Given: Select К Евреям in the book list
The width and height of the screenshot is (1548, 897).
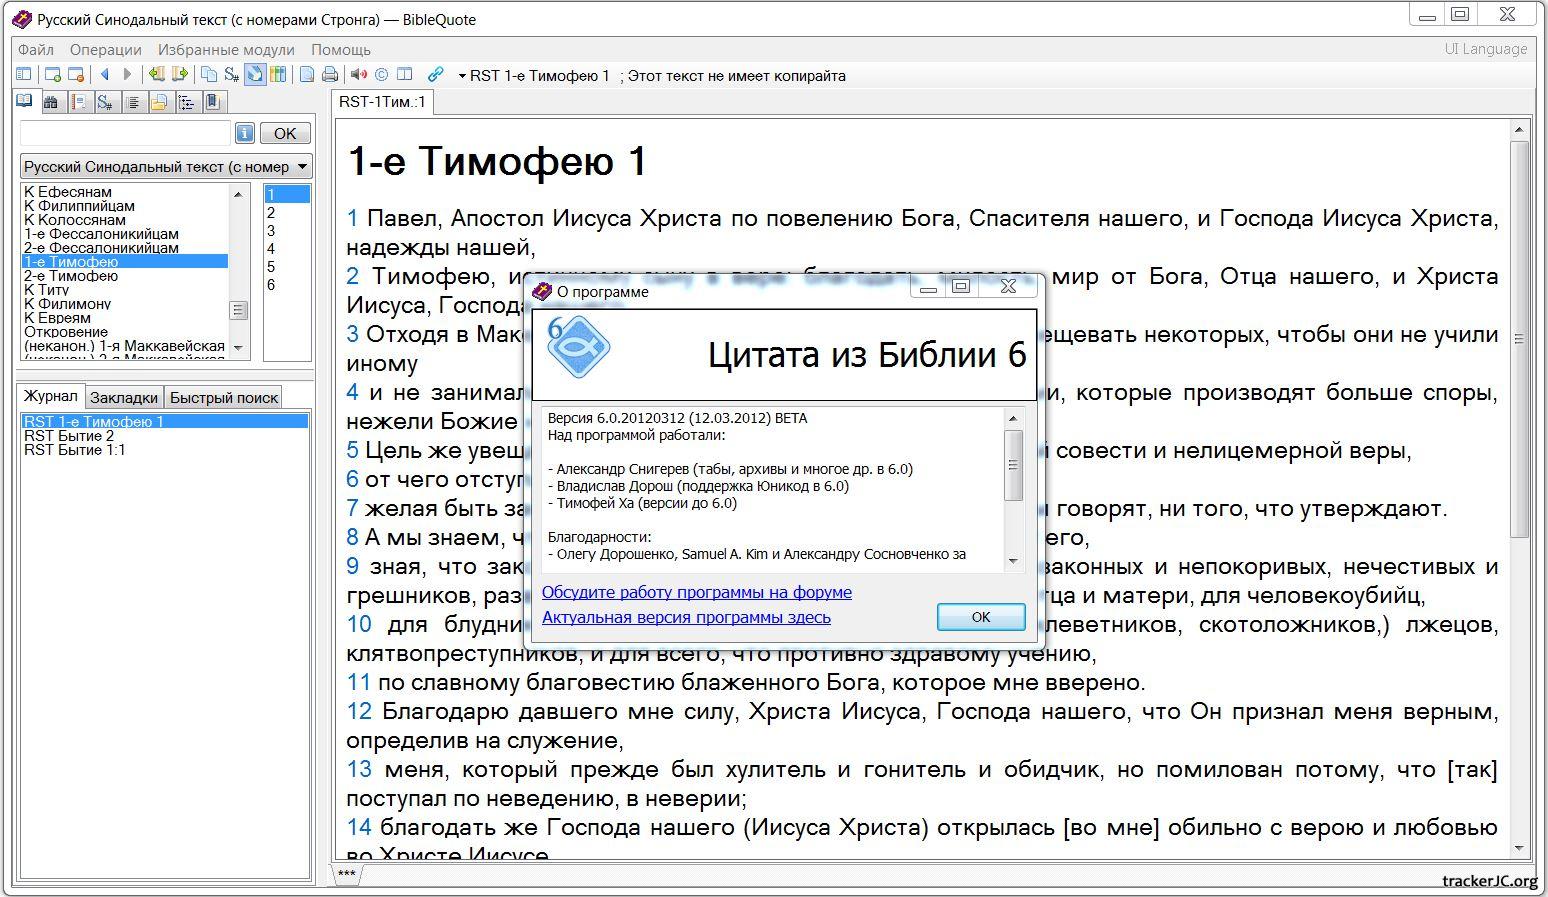Looking at the screenshot, I should point(57,318).
